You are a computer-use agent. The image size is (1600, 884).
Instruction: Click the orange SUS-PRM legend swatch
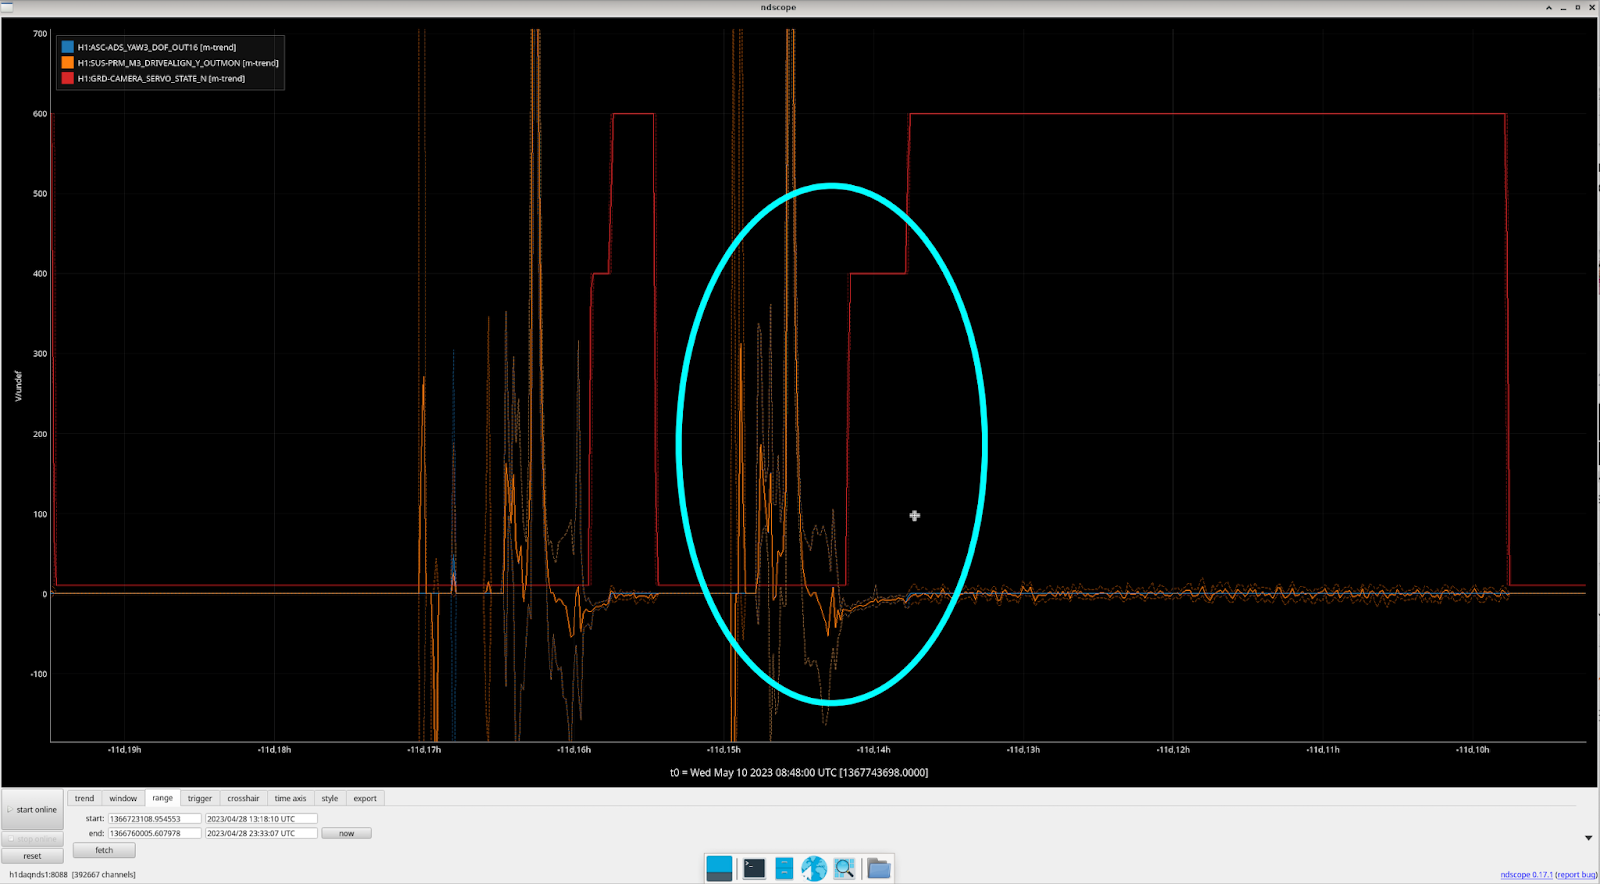click(x=67, y=63)
